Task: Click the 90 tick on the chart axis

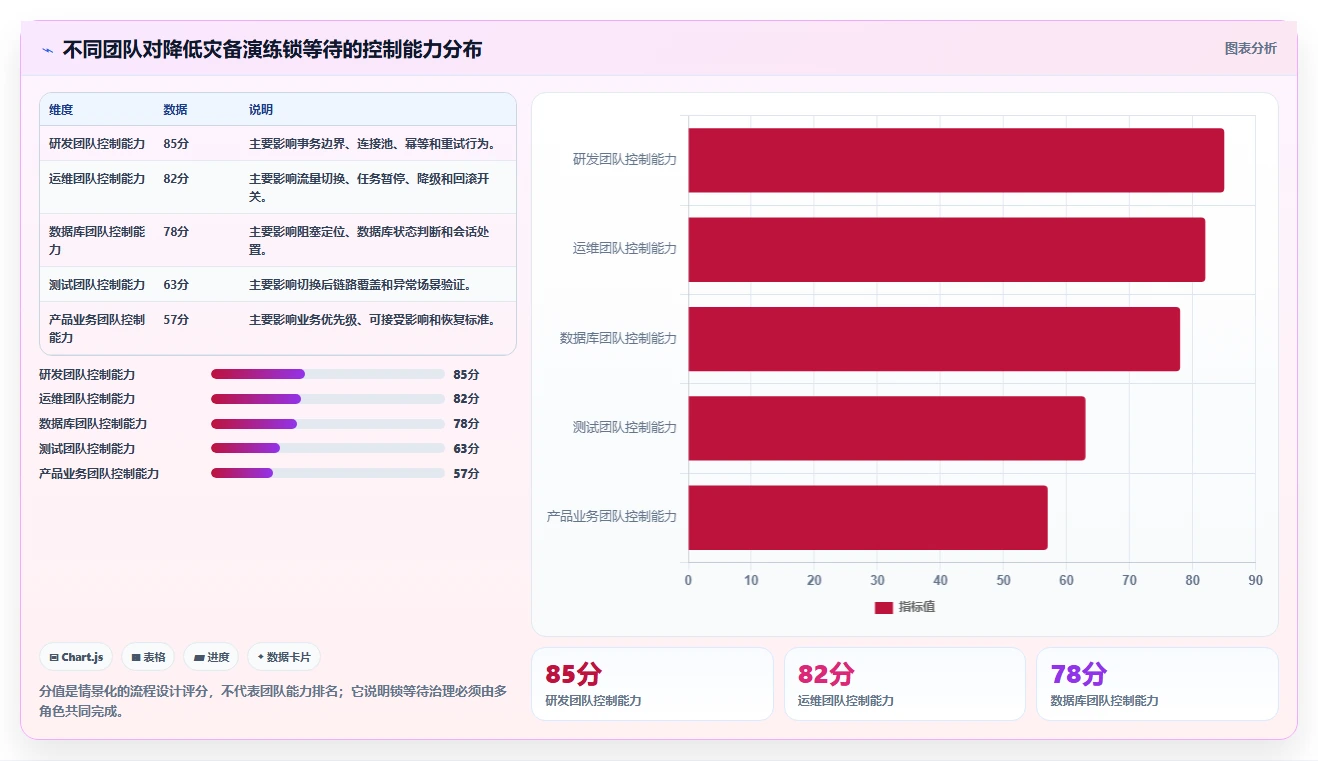Action: [x=1256, y=581]
